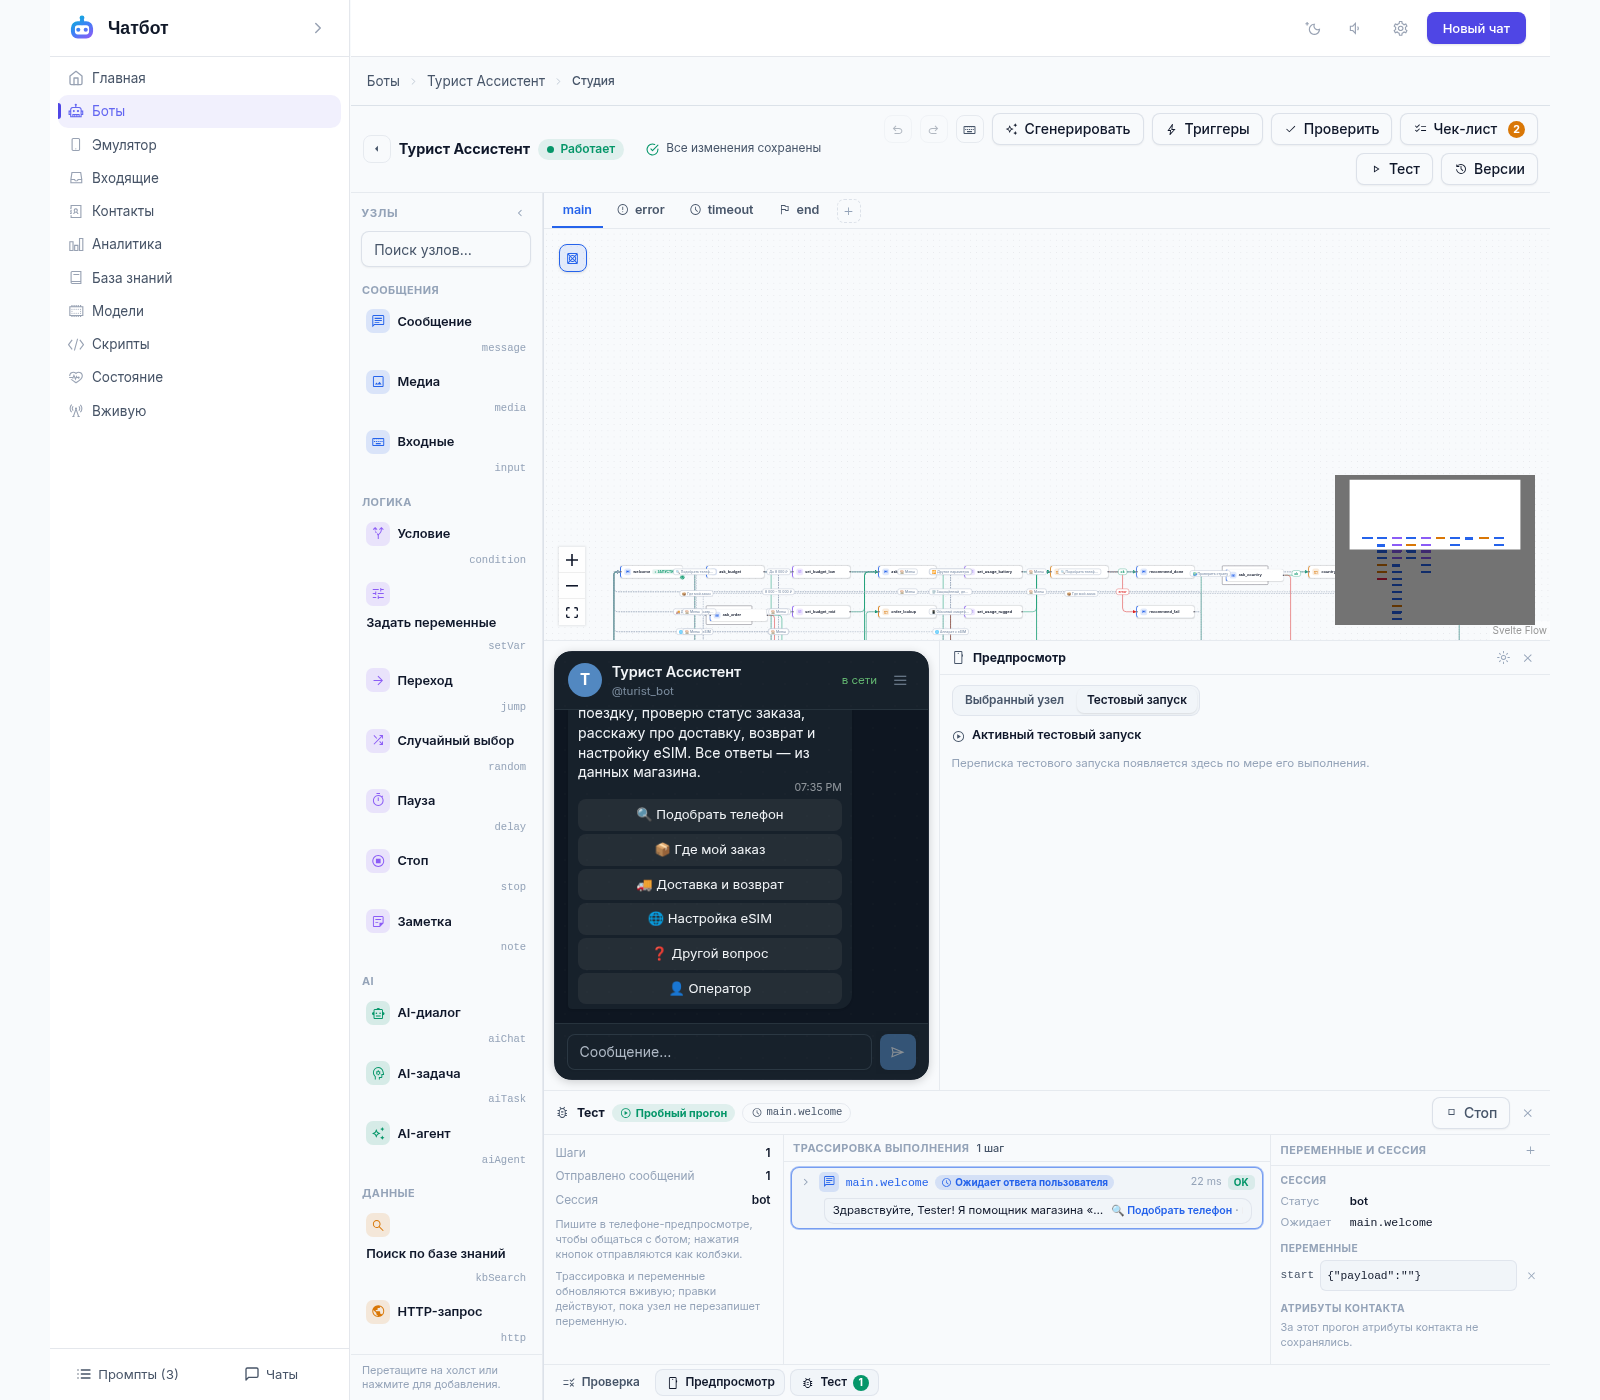This screenshot has height=1400, width=1600.
Task: Open chat preview hamburger menu
Action: point(900,680)
